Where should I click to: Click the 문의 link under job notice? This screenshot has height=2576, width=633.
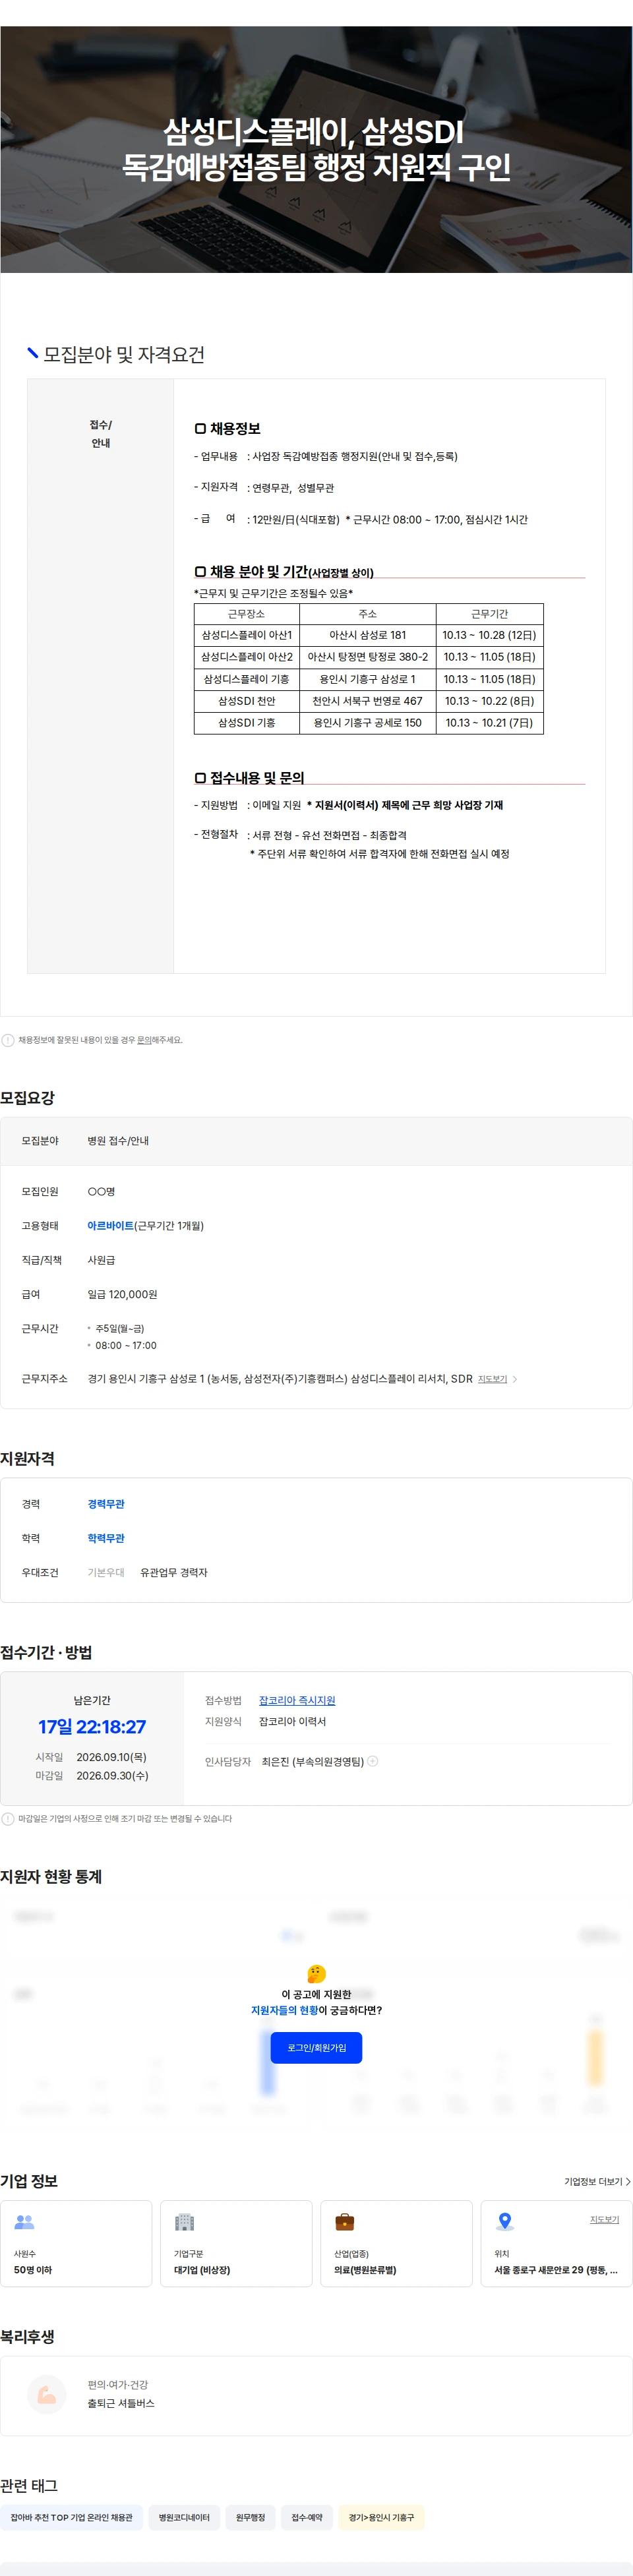coord(144,1040)
